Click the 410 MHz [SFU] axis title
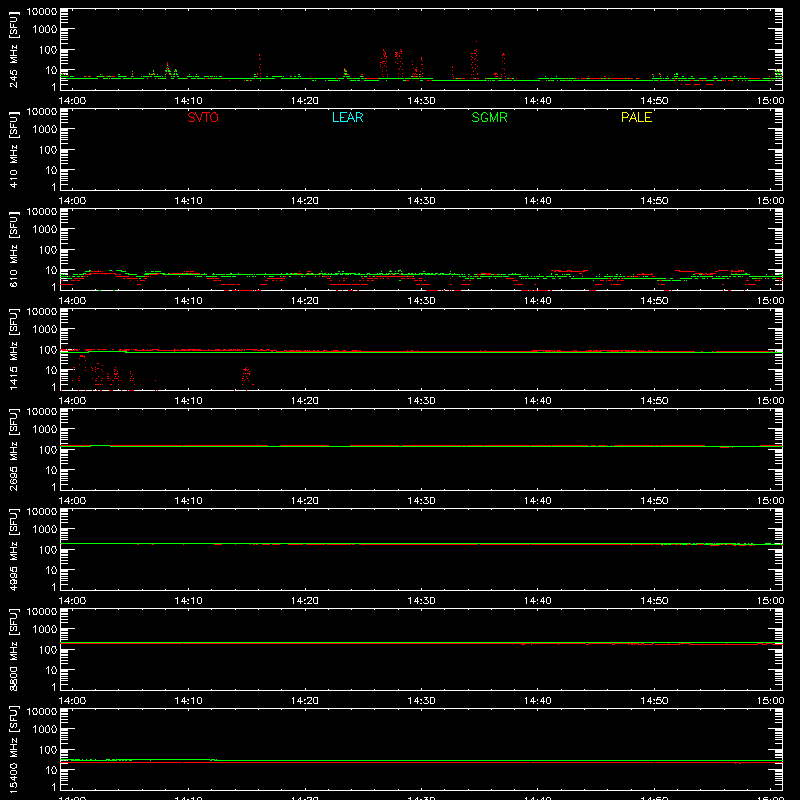This screenshot has width=800, height=800. coord(14,149)
